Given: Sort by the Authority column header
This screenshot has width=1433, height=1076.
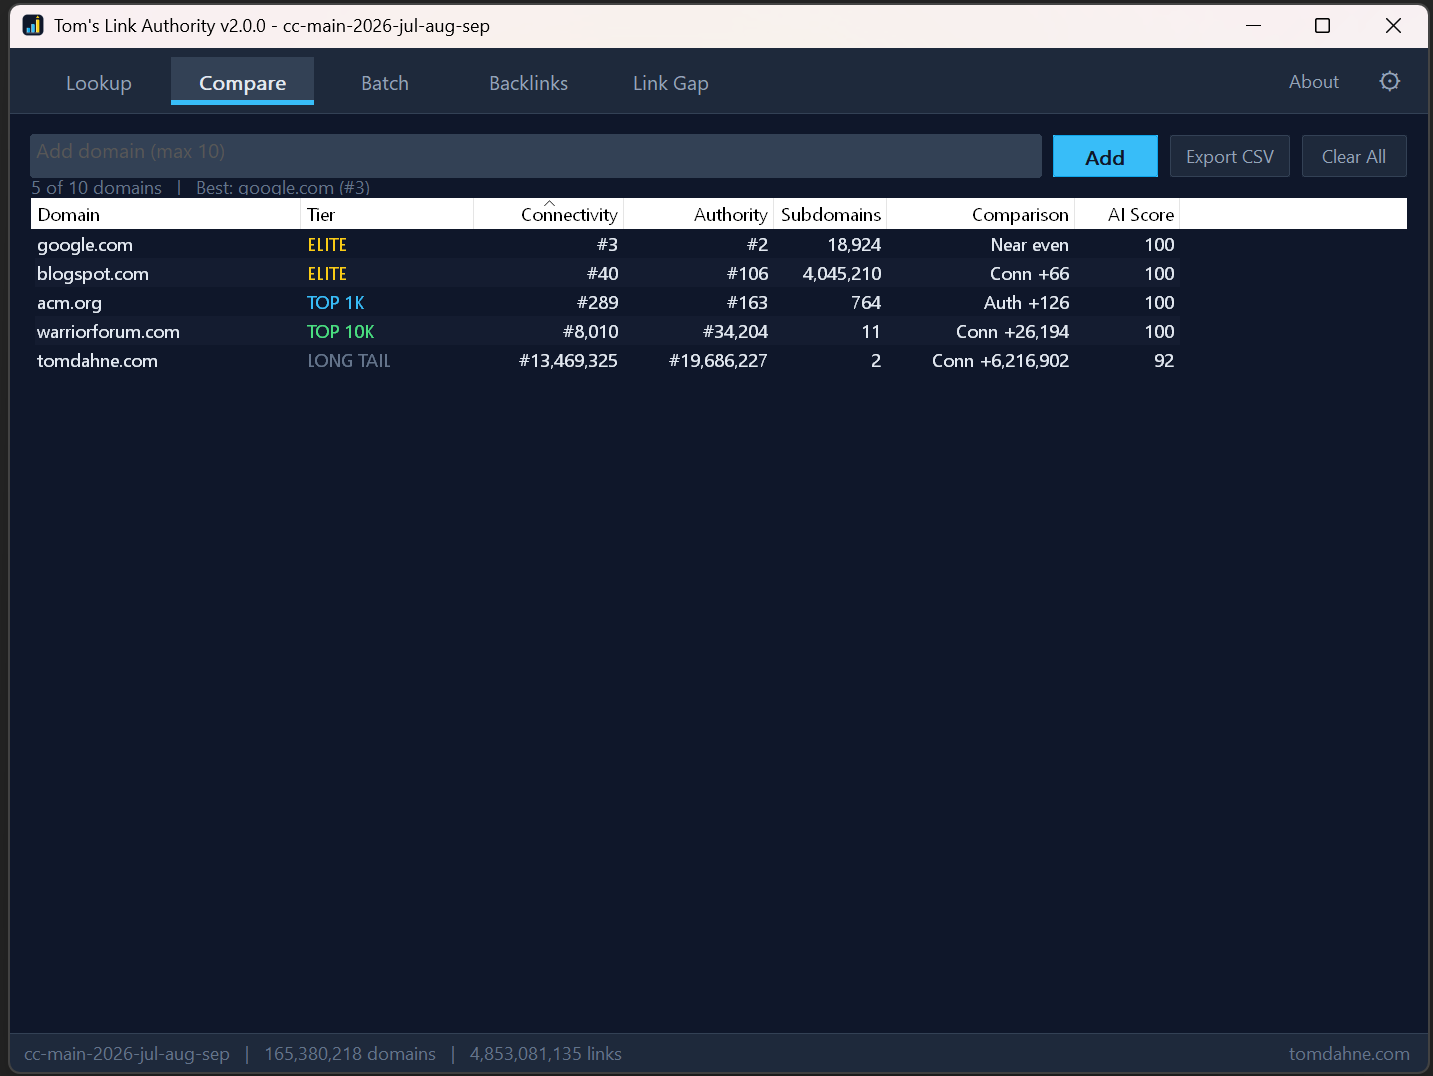Looking at the screenshot, I should (x=698, y=215).
